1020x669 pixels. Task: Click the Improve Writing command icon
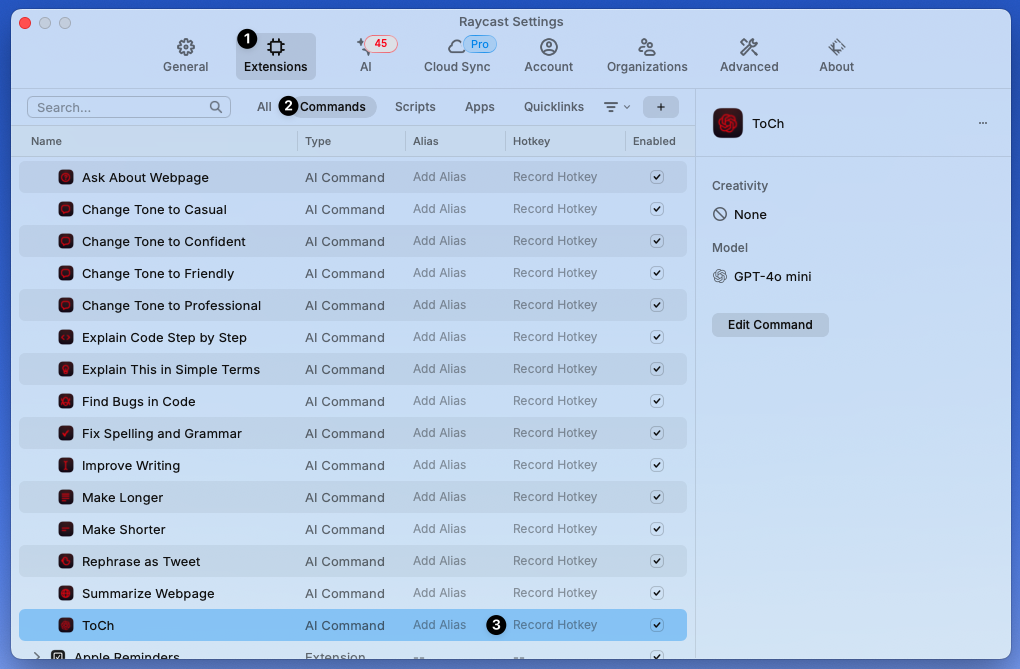click(x=66, y=465)
